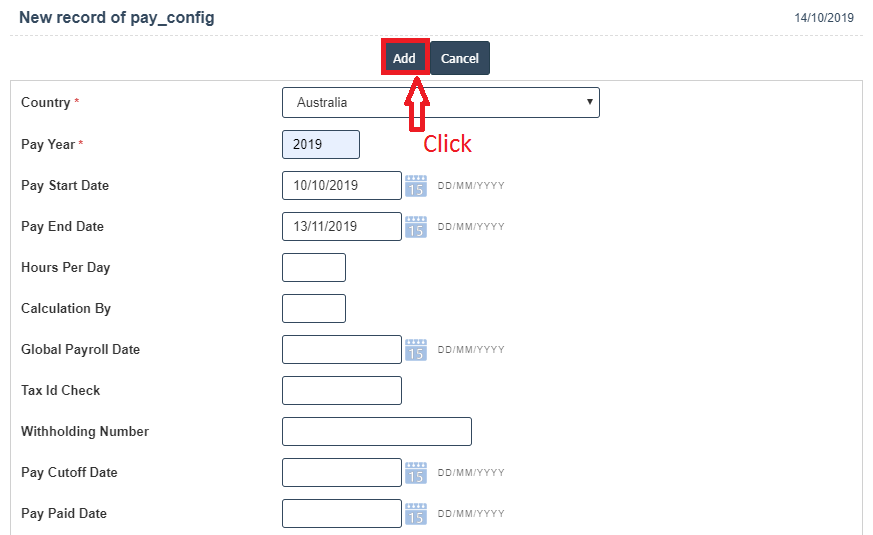Click the Pay Paid Date text box

pos(341,514)
